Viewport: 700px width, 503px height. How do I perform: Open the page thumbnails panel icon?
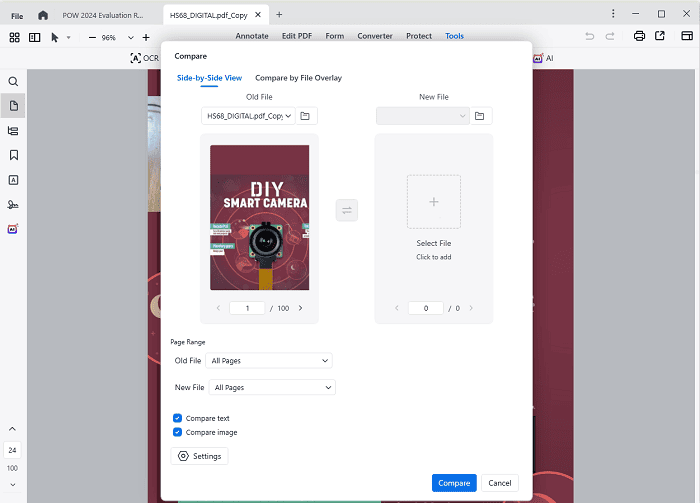pyautogui.click(x=13, y=105)
